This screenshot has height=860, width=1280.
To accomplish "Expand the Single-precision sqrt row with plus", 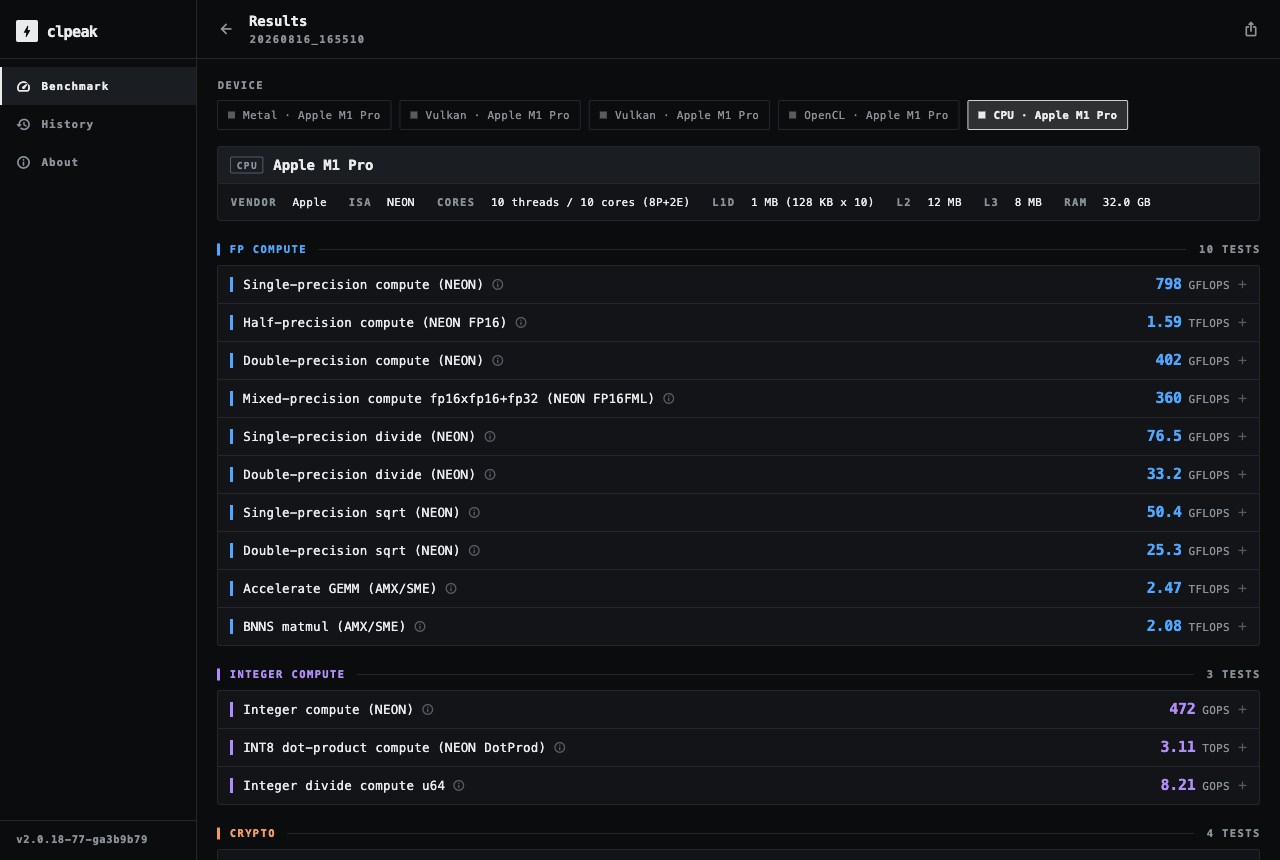I will point(1243,513).
